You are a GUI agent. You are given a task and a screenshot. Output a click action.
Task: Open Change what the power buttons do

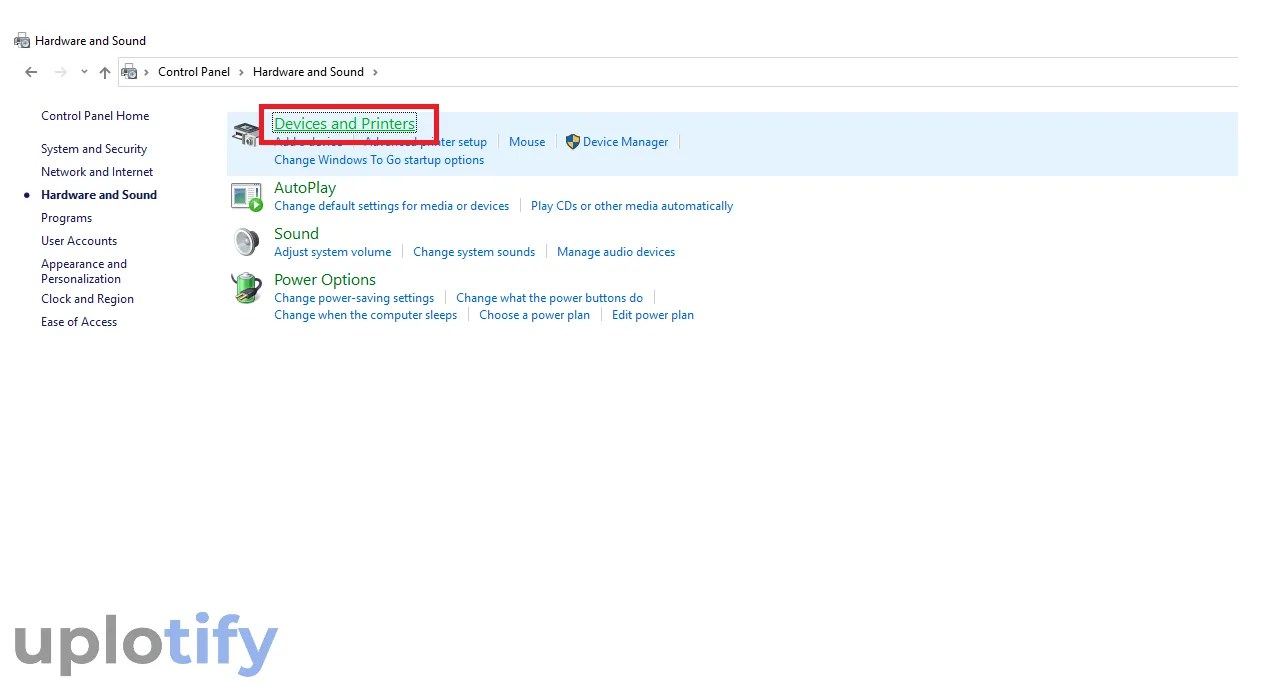click(x=549, y=298)
